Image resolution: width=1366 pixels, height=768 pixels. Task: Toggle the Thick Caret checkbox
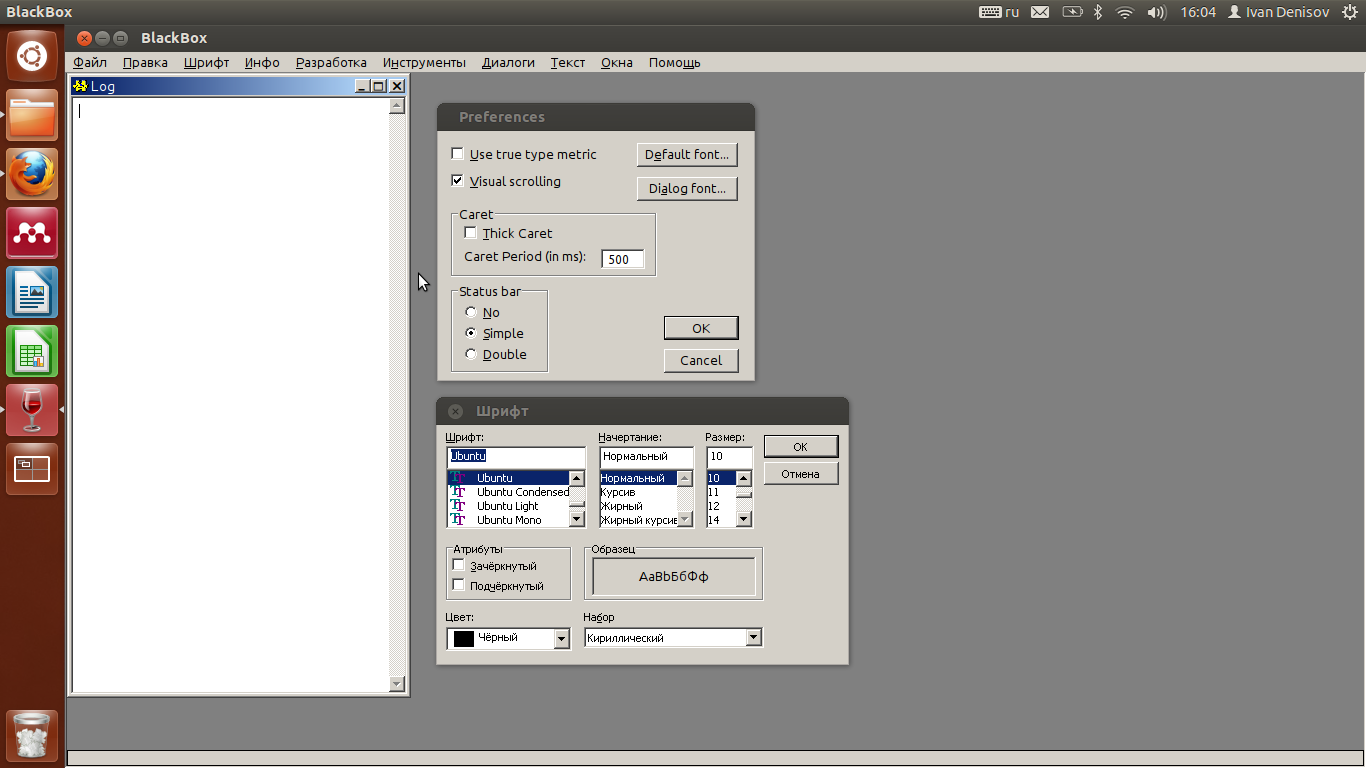click(471, 233)
